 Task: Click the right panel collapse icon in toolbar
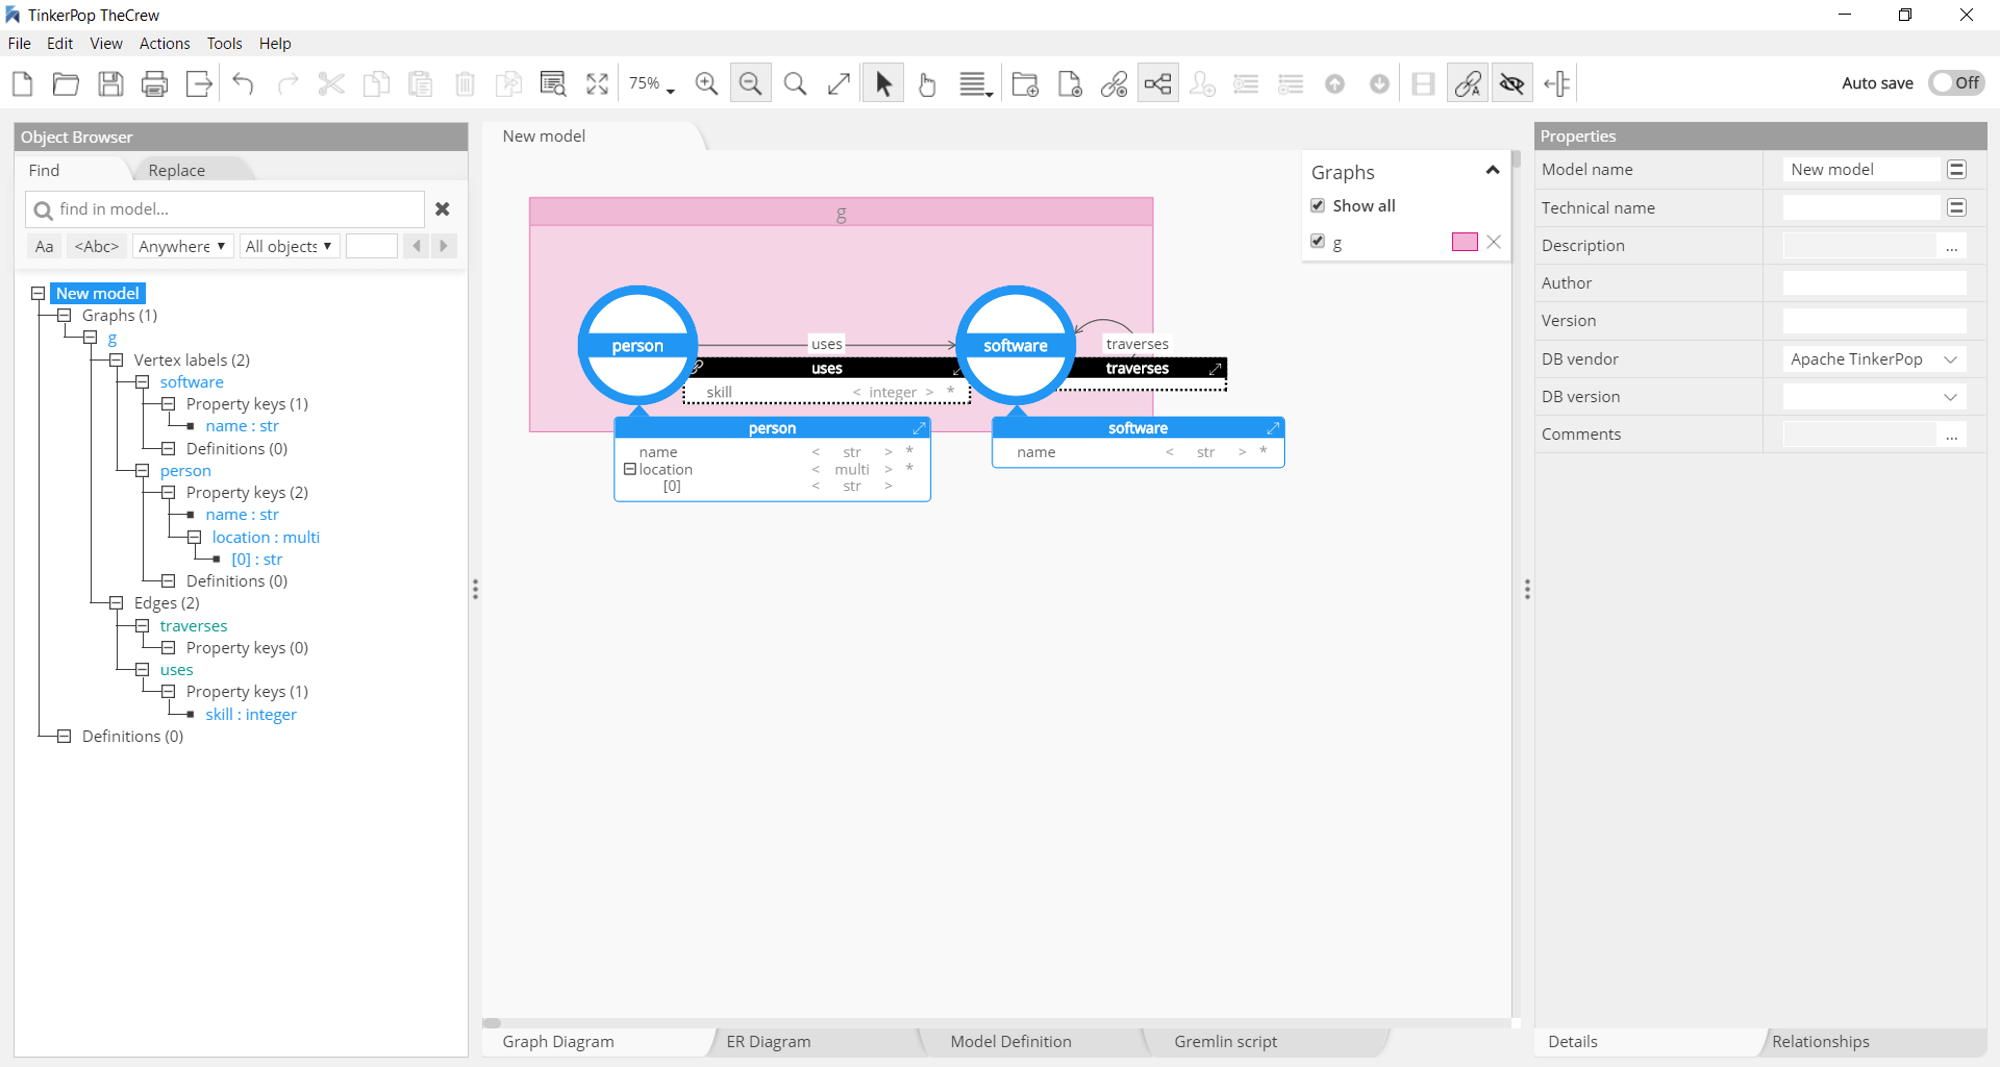[x=1557, y=84]
